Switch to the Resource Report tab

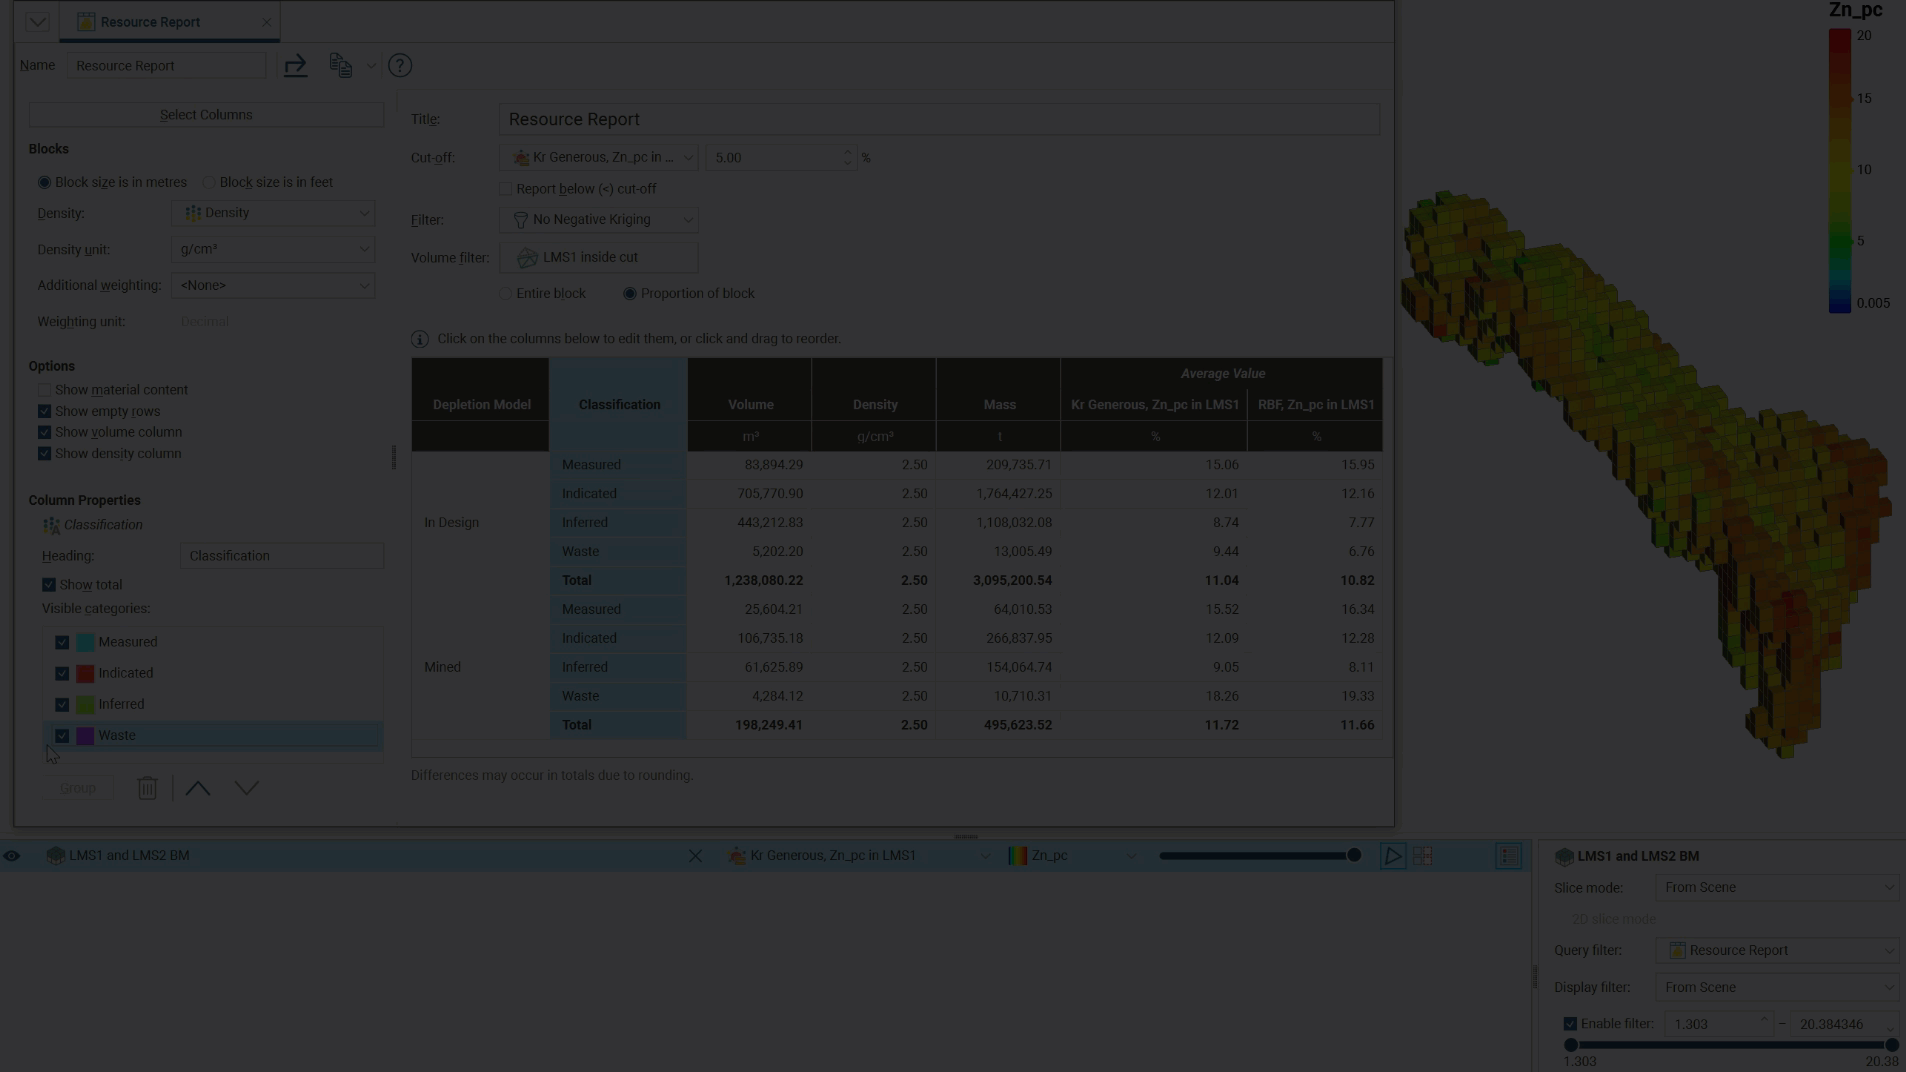pos(150,22)
